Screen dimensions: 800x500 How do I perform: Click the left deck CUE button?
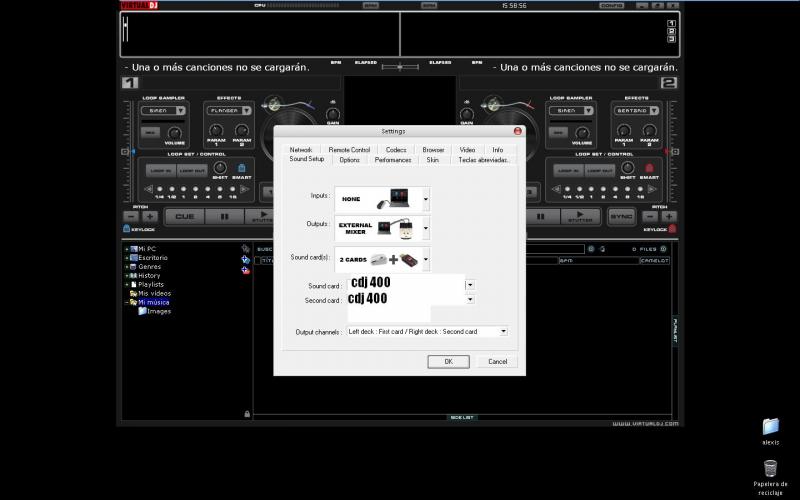tap(184, 216)
